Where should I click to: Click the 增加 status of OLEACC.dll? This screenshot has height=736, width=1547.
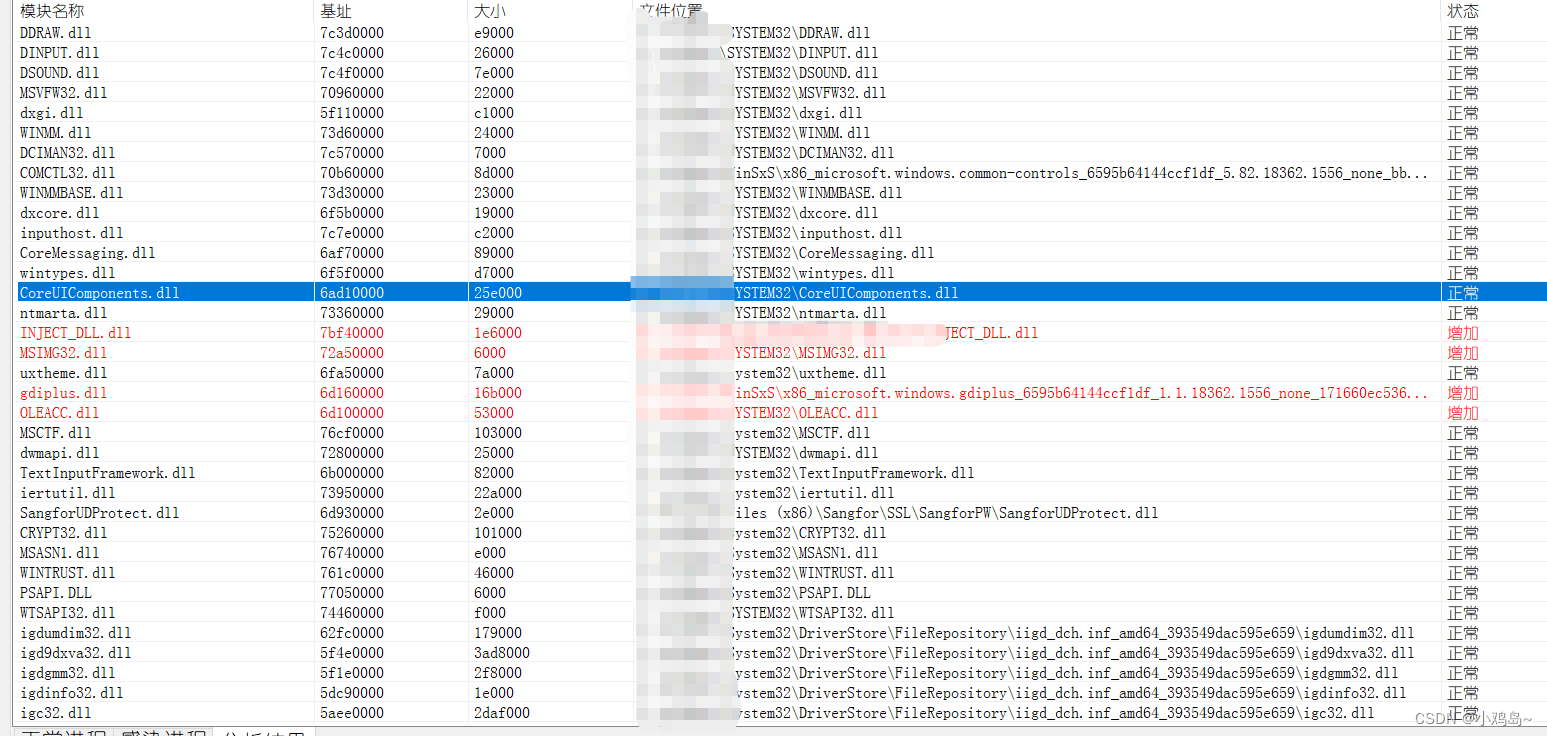1463,412
